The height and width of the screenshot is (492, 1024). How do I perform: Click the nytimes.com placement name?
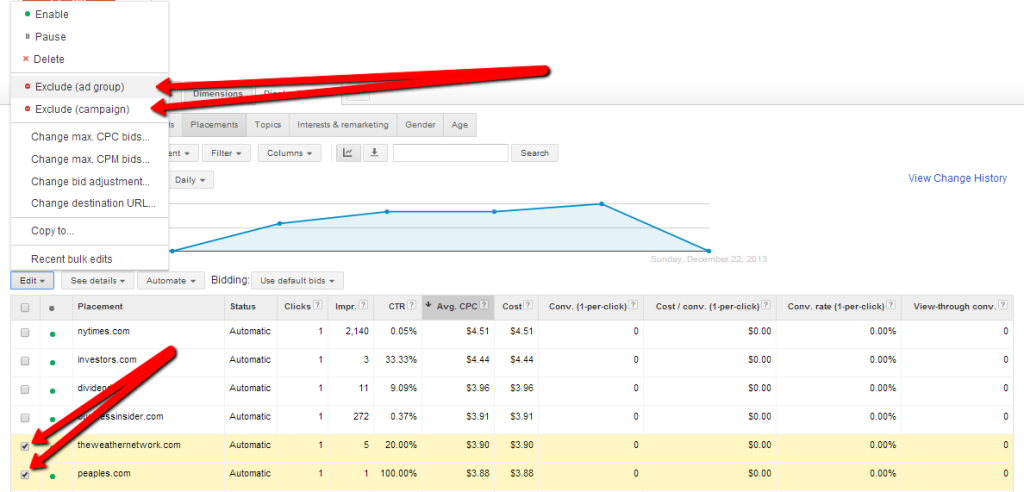(103, 331)
